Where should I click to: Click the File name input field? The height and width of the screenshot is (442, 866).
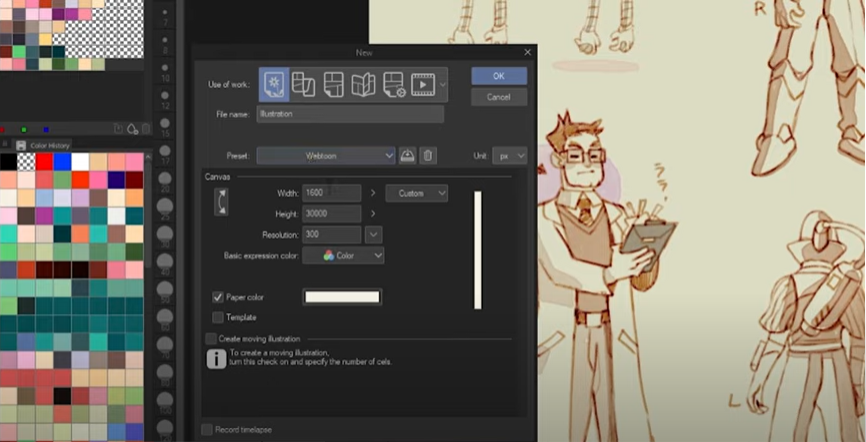coord(349,114)
